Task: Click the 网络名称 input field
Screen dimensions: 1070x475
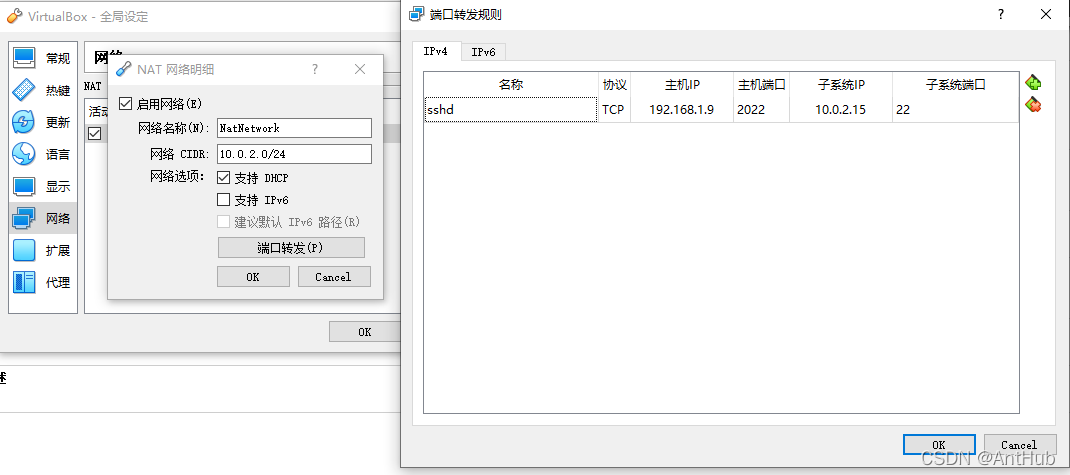Action: [x=295, y=128]
